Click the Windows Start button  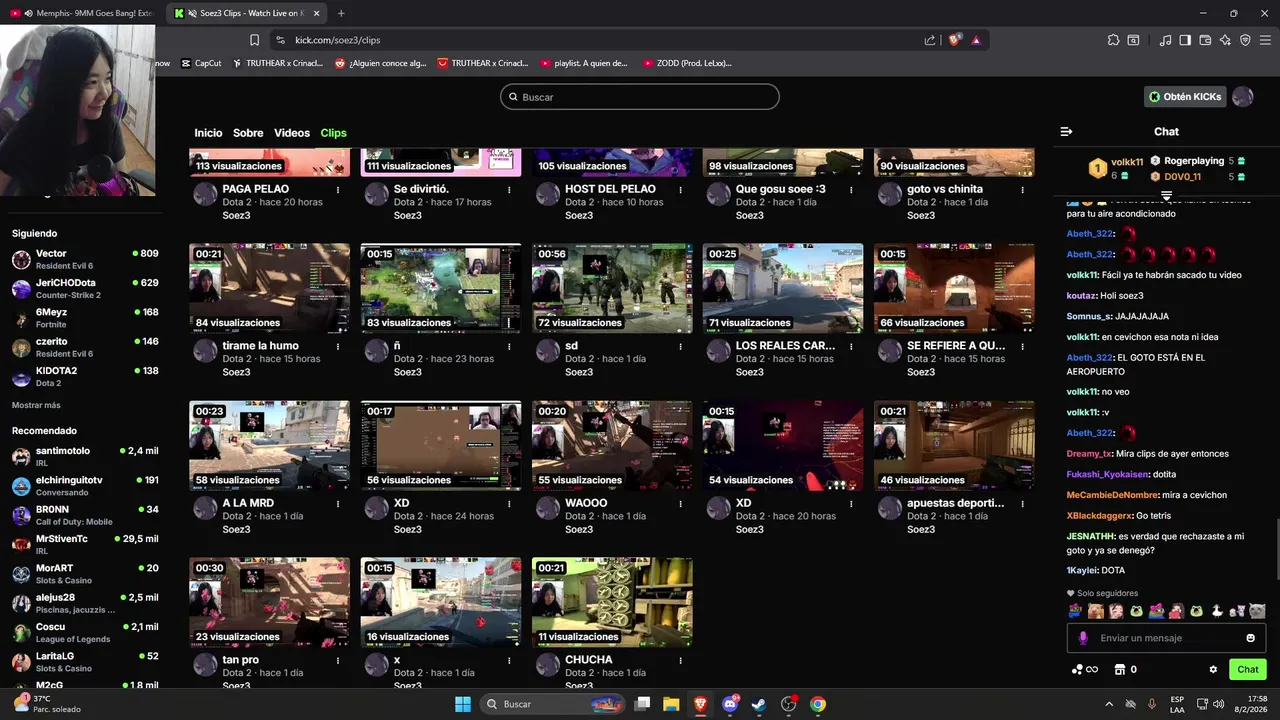(463, 704)
